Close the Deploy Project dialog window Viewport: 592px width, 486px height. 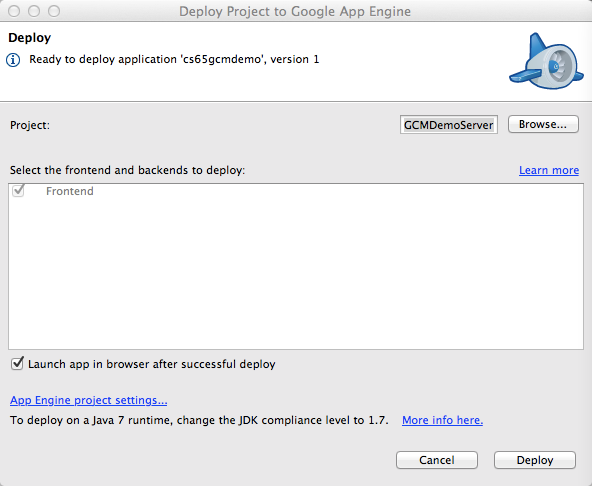(14, 11)
